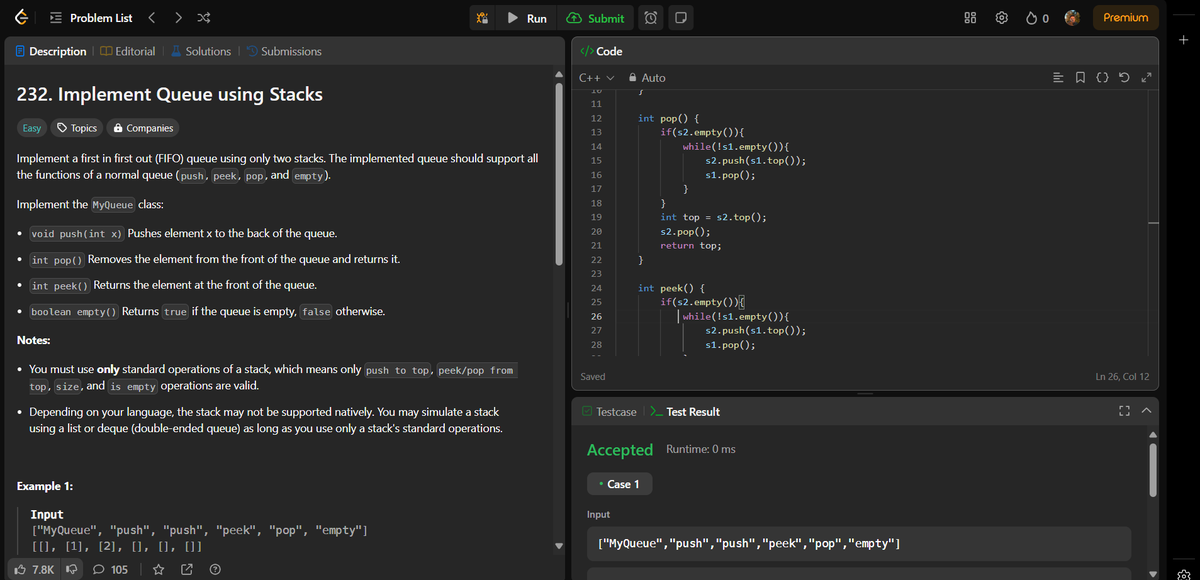Click the curly braces icon
1200x580 pixels.
pyautogui.click(x=1100, y=77)
